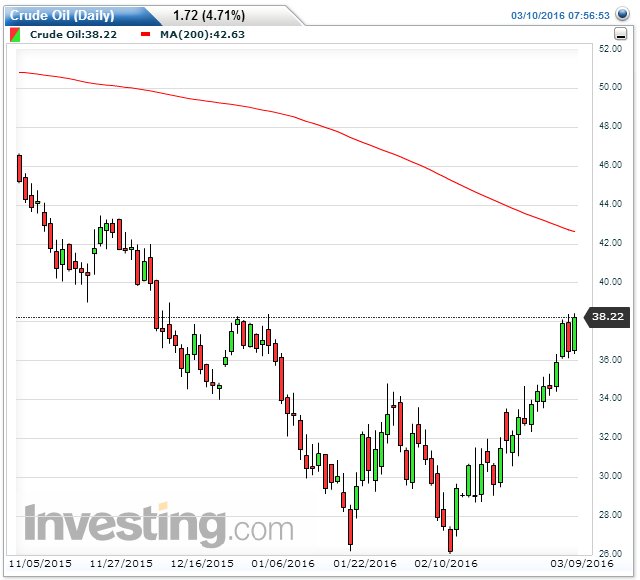Click the 12/16/2015 date axis label
640x580 pixels.
point(202,564)
